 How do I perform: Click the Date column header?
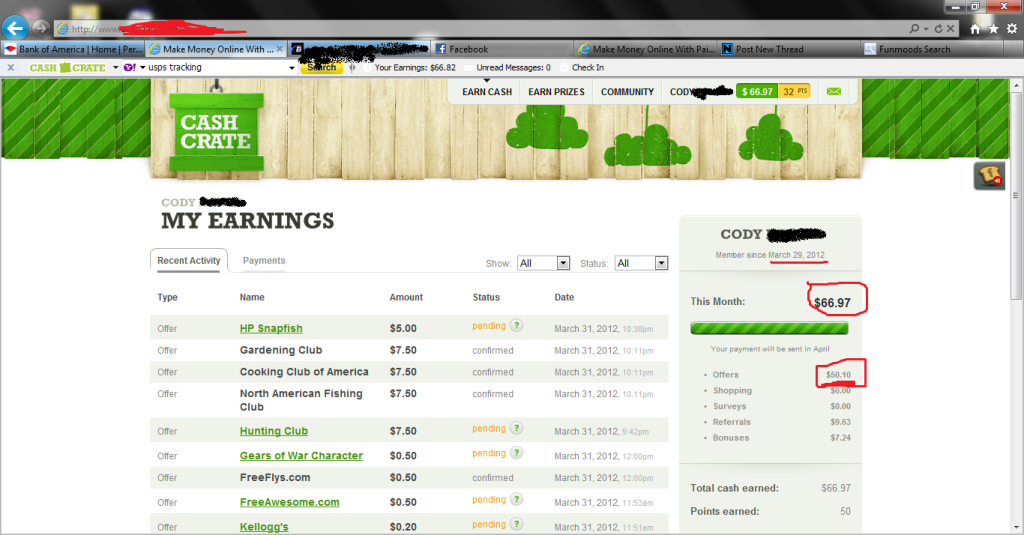point(564,297)
